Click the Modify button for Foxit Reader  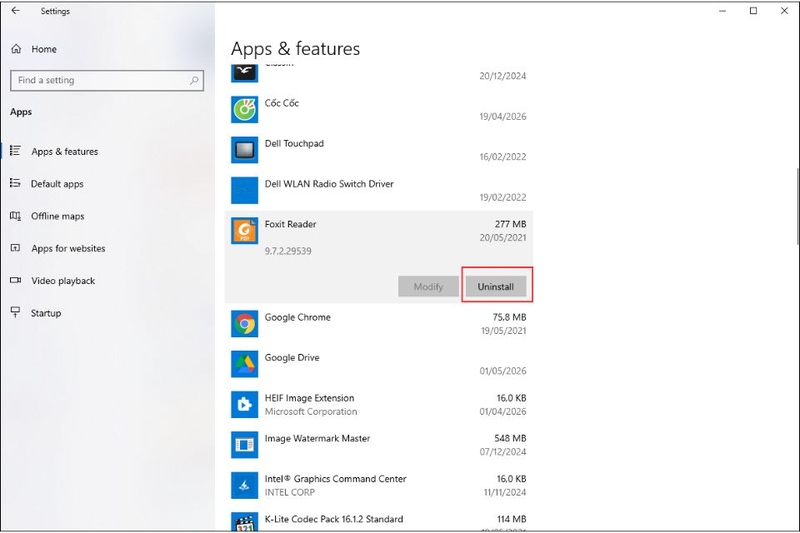pyautogui.click(x=428, y=287)
